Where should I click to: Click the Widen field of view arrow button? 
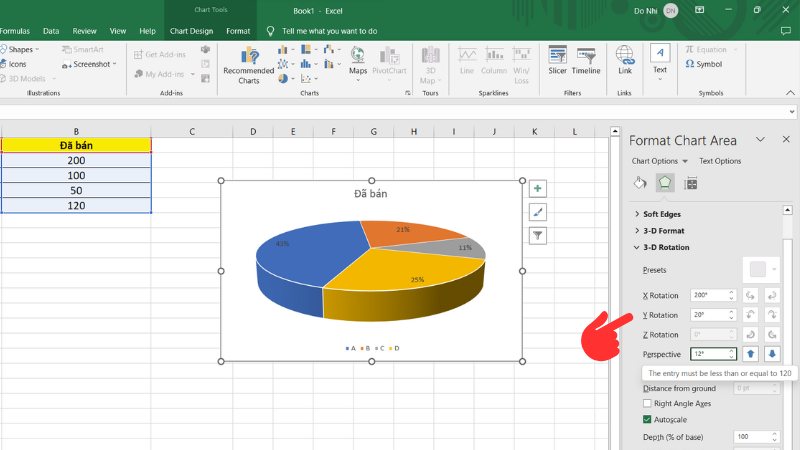point(772,354)
